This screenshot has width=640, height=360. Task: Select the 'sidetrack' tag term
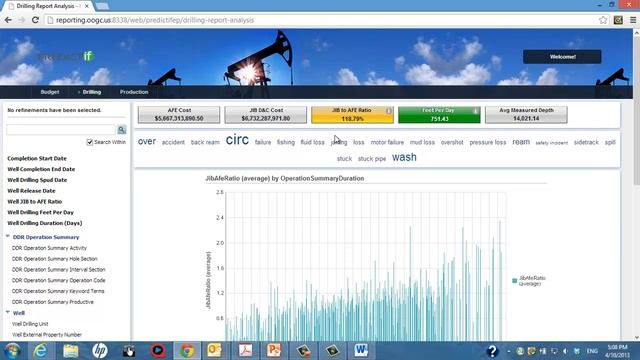[x=586, y=142]
